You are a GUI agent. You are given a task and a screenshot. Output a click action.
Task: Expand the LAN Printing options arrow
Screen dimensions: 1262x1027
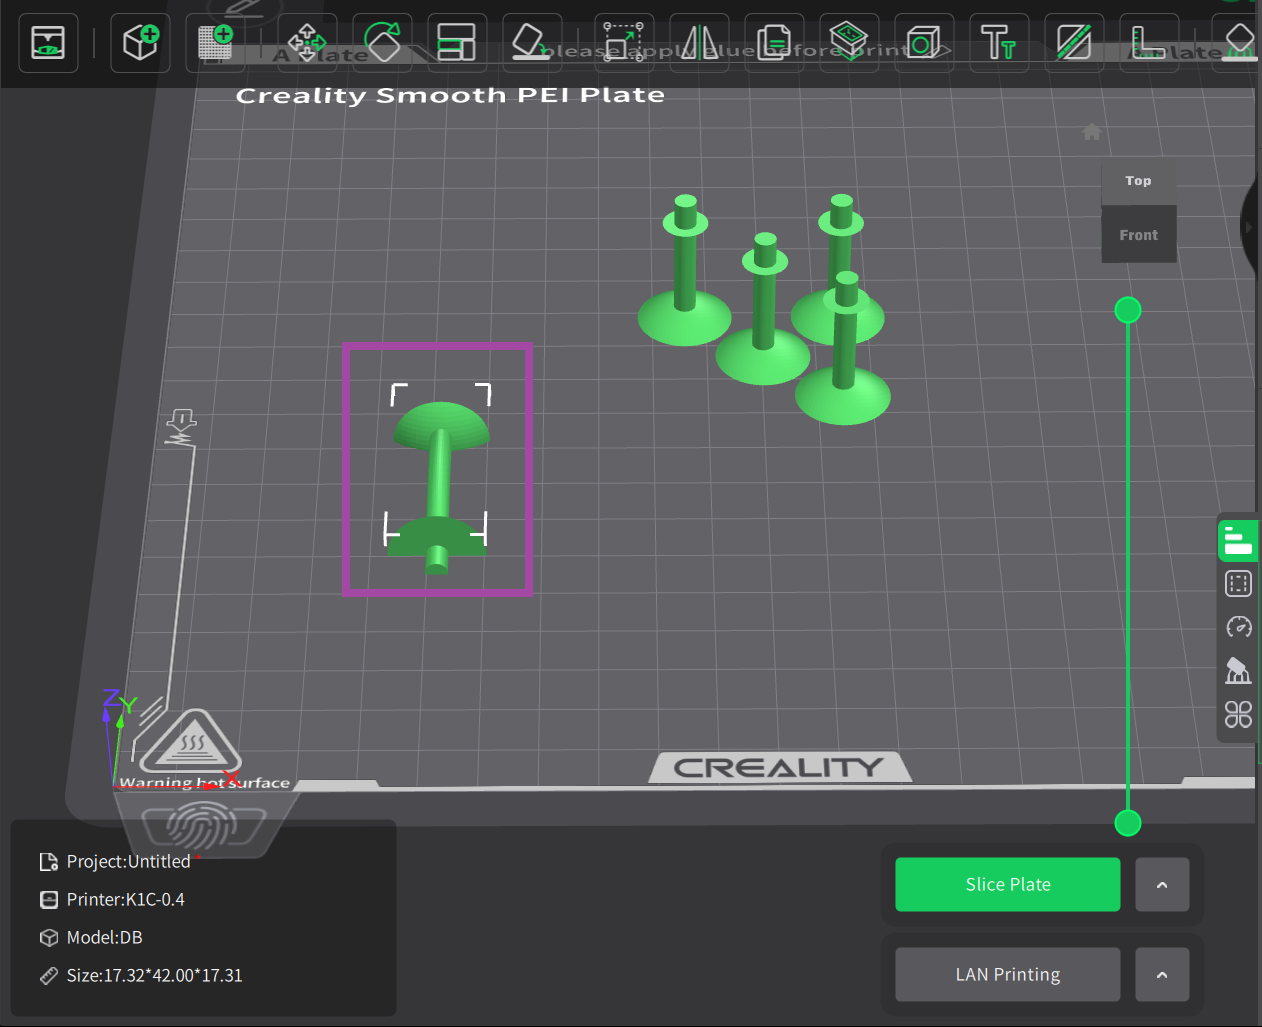pos(1162,975)
